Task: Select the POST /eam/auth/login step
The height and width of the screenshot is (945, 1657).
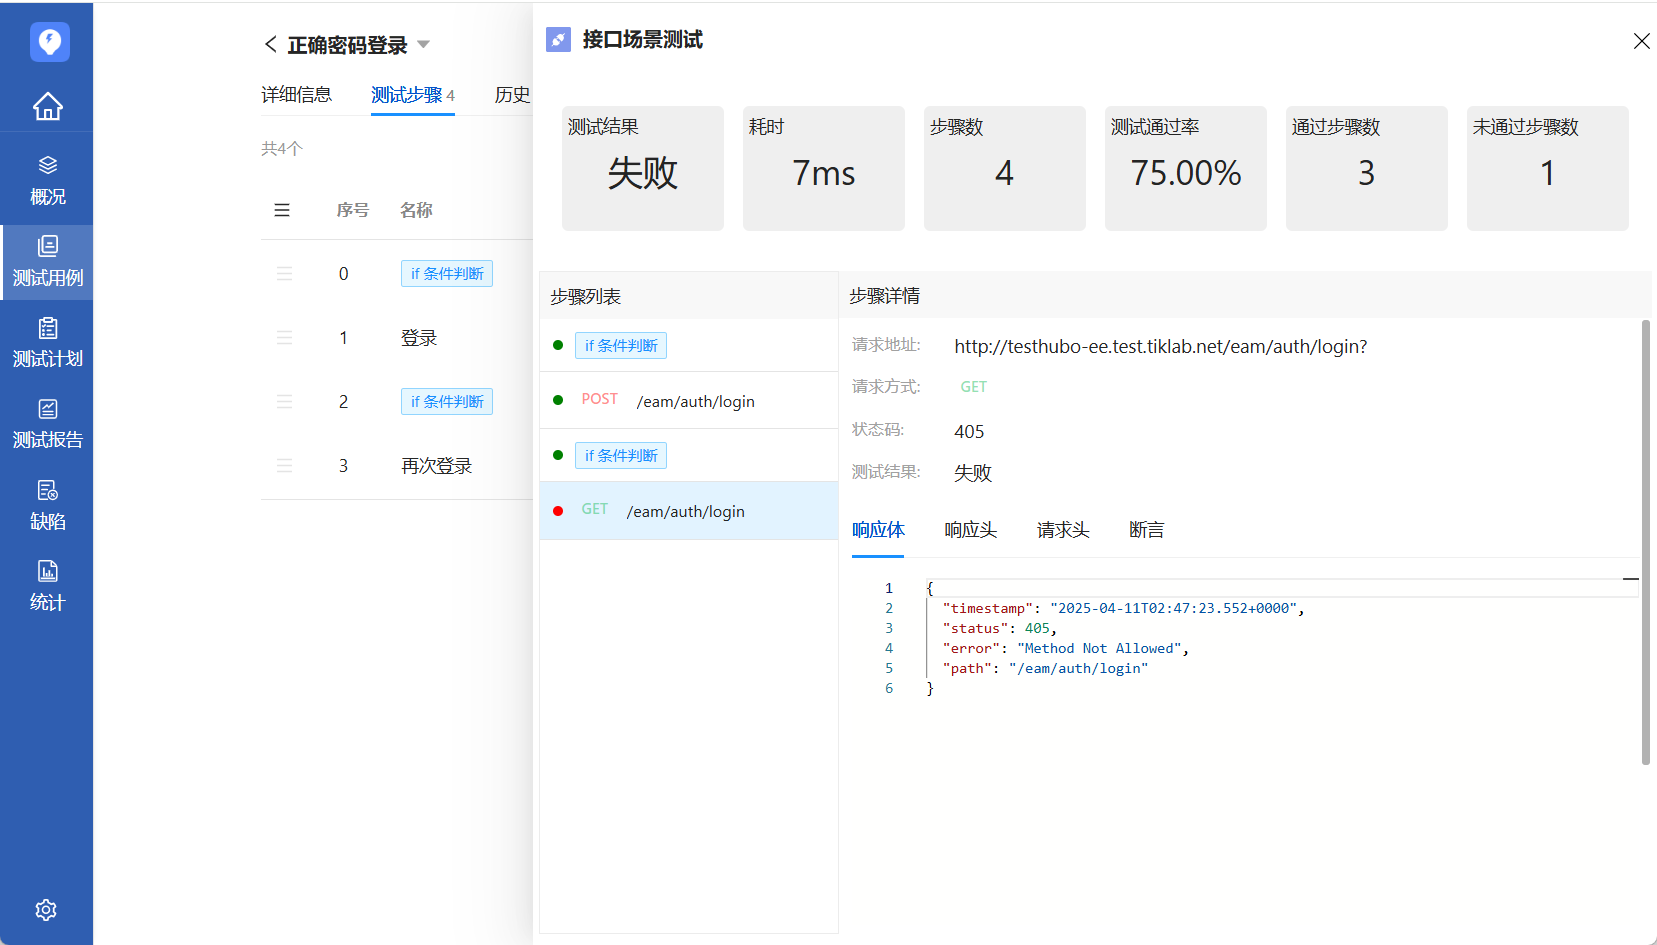Action: (x=688, y=401)
